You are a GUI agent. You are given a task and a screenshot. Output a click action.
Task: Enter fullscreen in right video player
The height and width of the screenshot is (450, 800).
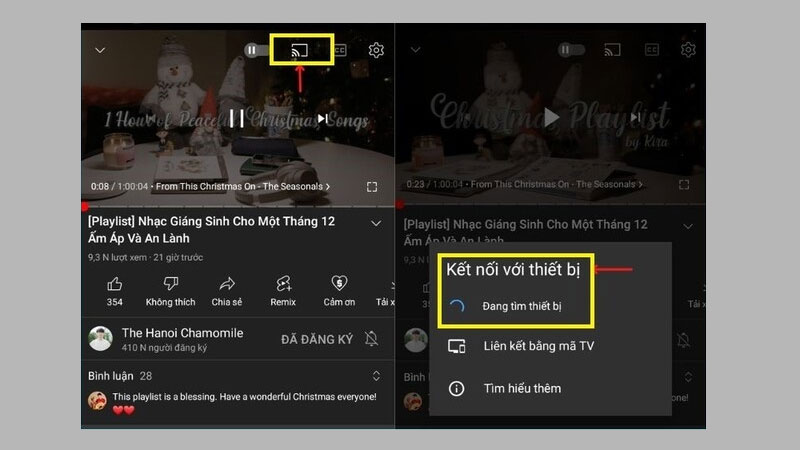pyautogui.click(x=684, y=184)
